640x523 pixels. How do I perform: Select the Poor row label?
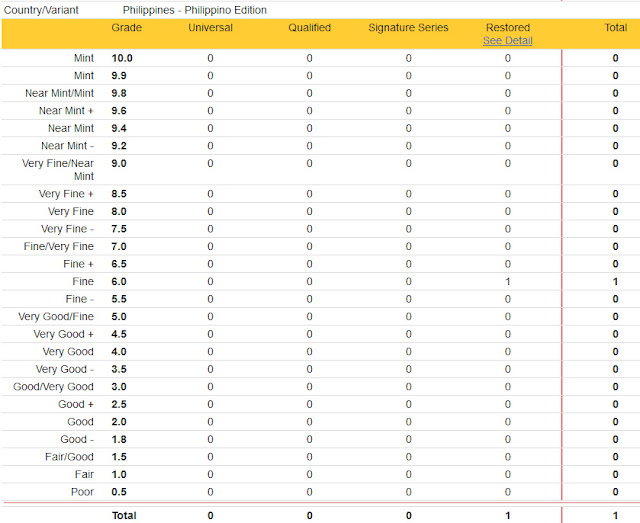pyautogui.click(x=82, y=492)
